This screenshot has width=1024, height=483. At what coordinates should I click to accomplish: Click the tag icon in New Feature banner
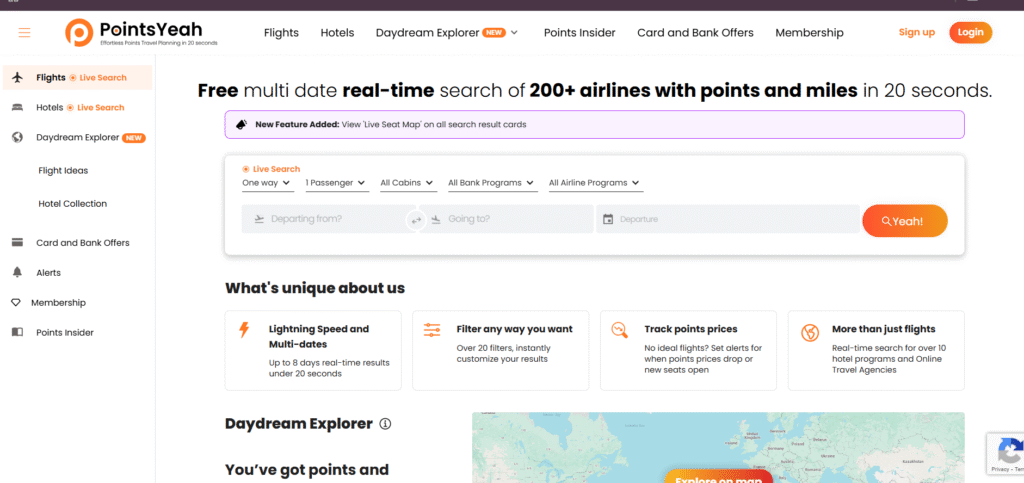[x=241, y=125]
